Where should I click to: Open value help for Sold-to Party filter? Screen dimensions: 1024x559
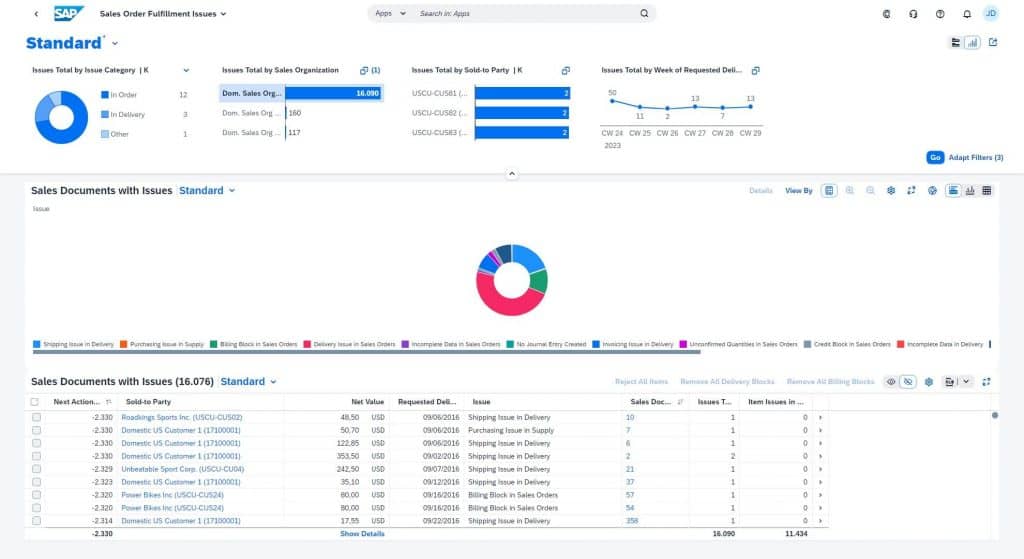pos(566,70)
